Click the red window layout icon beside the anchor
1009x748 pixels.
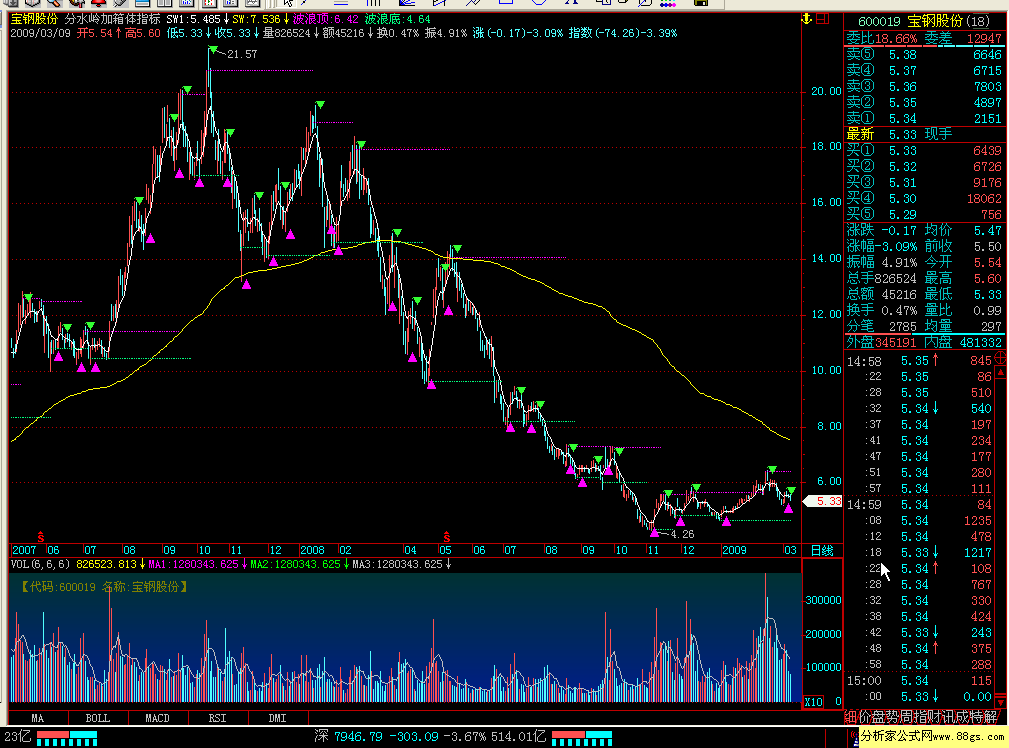822,19
